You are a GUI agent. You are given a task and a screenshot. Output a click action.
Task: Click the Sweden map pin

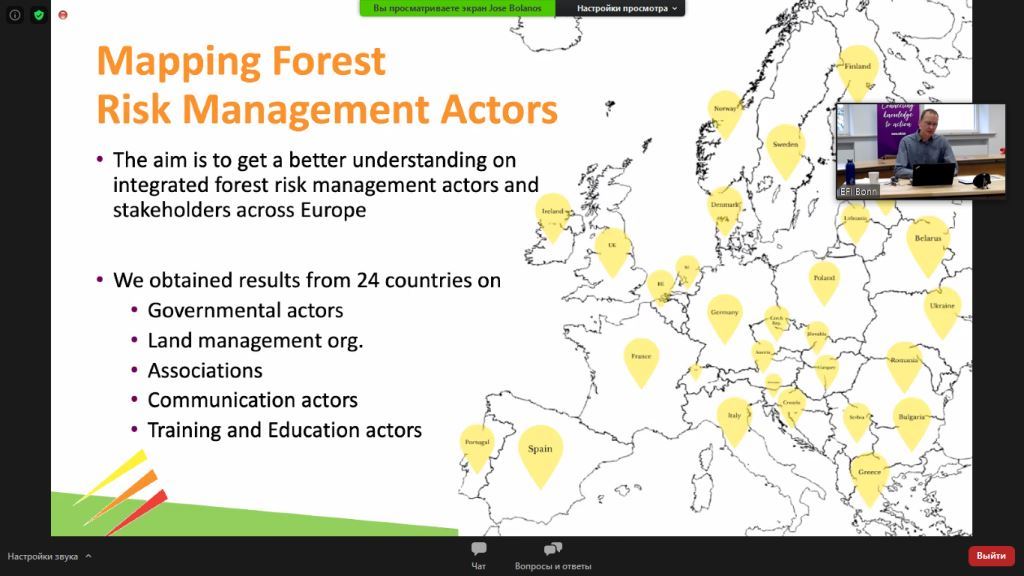pos(785,151)
